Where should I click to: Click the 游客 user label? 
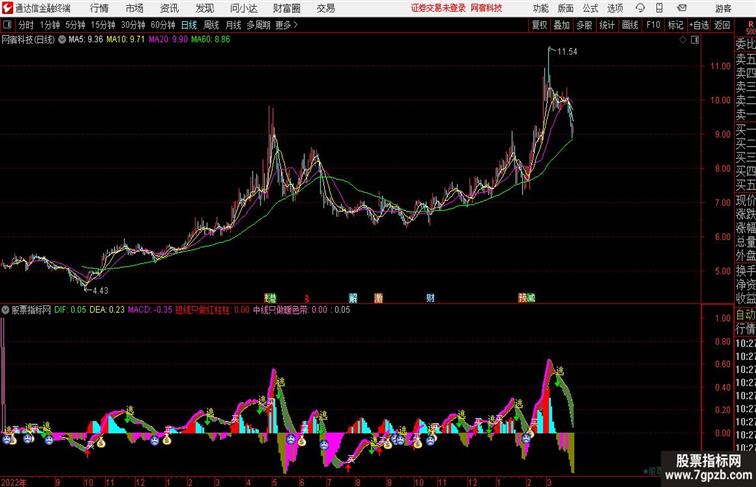pos(723,8)
